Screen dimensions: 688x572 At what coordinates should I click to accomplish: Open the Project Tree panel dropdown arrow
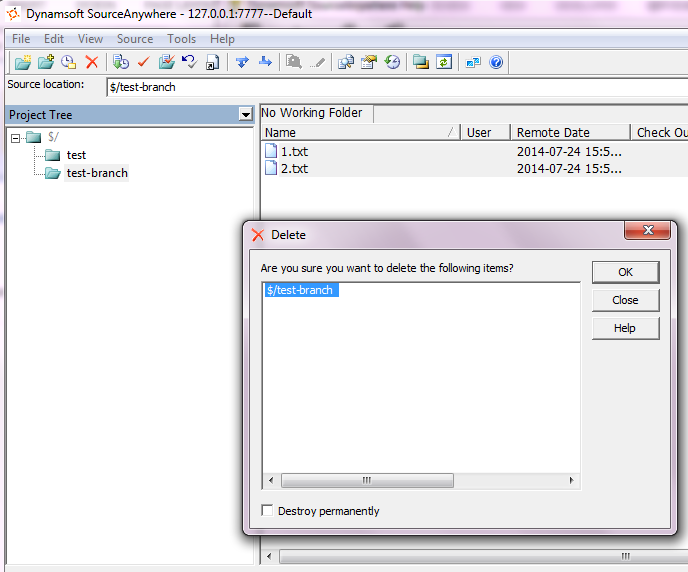coord(245,115)
